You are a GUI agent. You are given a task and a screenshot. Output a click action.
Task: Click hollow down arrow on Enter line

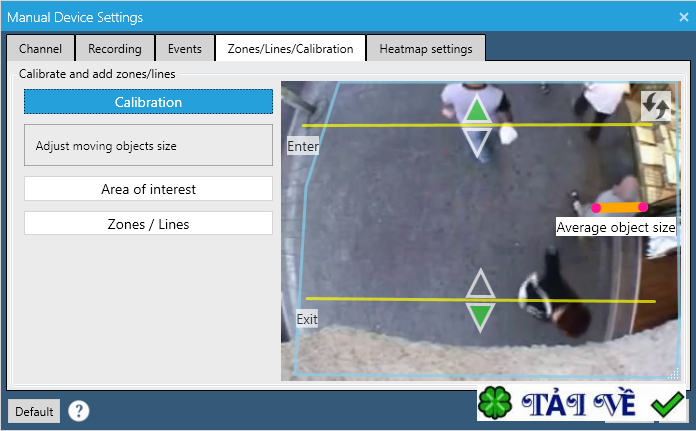(x=477, y=142)
